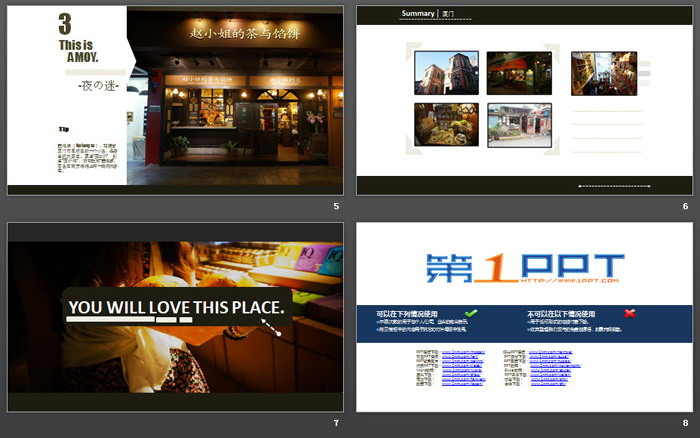Click the dashed line marker in slide 6 footer
This screenshot has width=700, height=438.
point(614,185)
